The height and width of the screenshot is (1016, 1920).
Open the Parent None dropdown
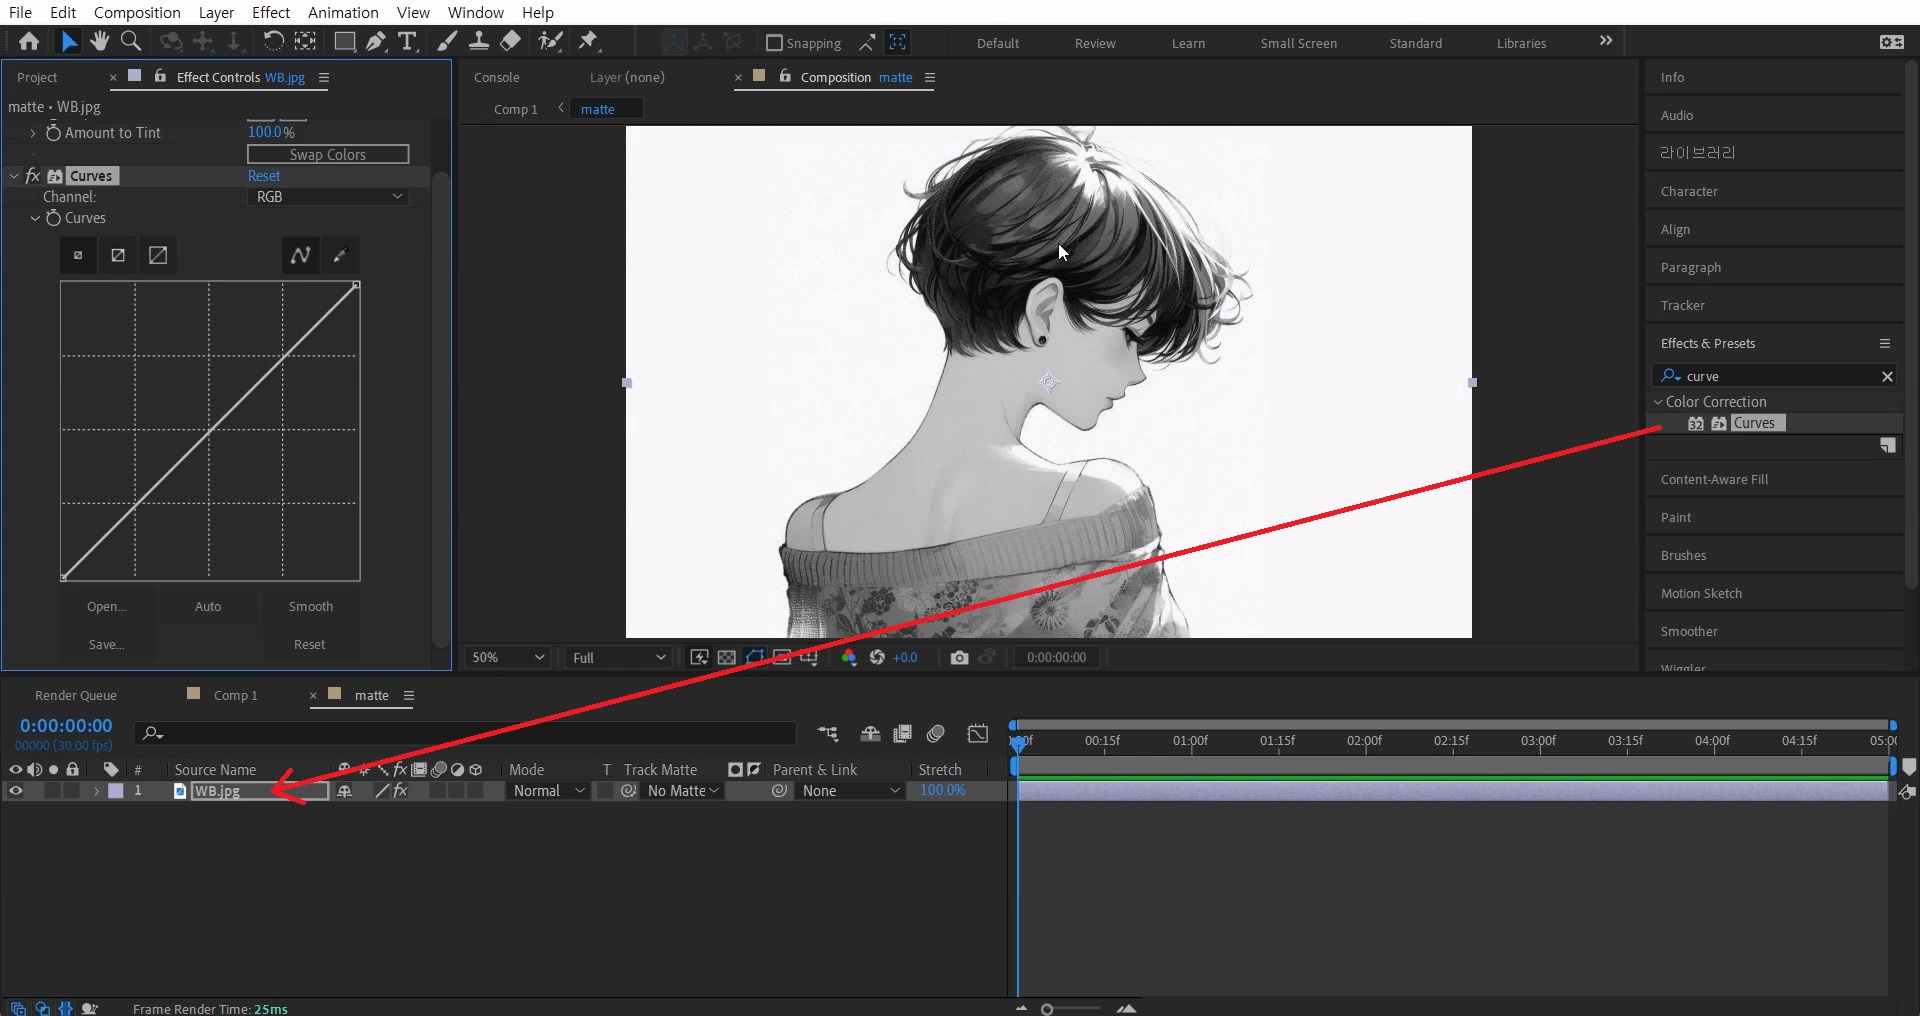click(851, 790)
